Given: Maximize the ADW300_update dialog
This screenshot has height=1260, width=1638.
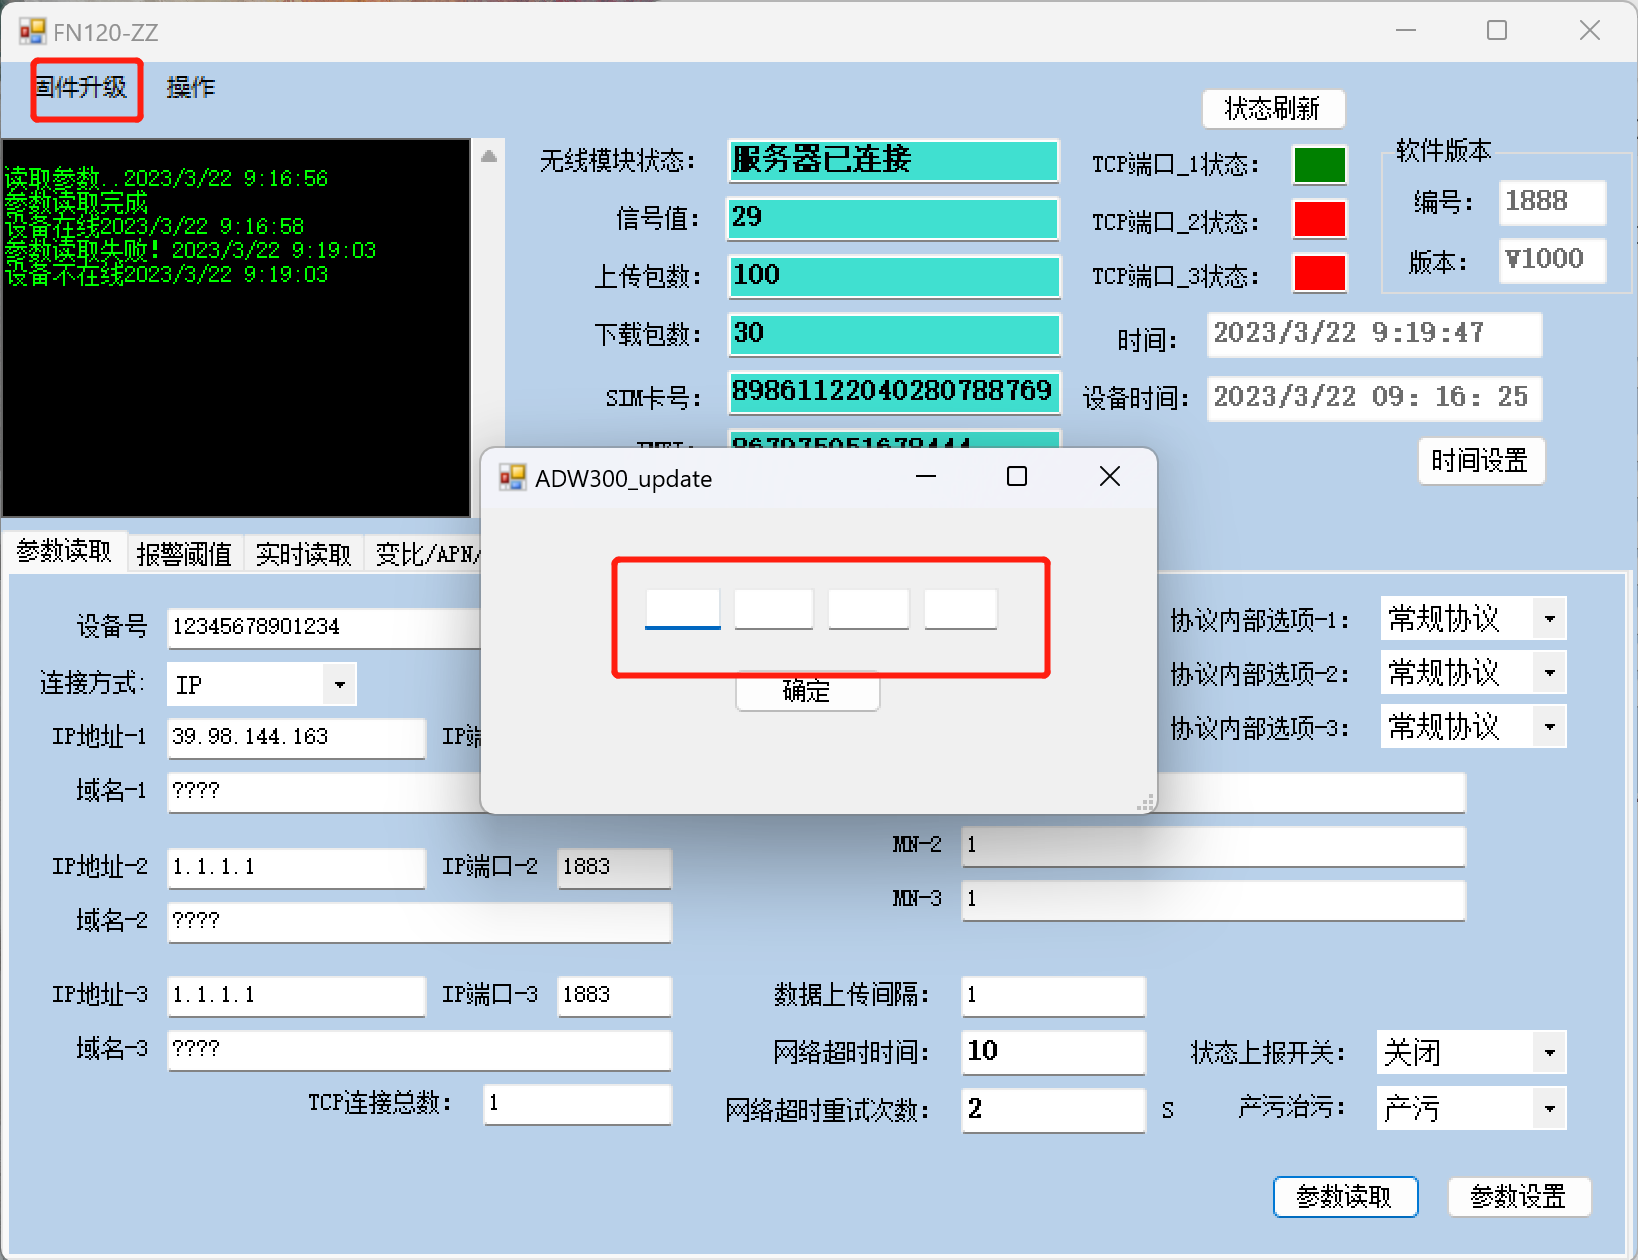Looking at the screenshot, I should 1016,477.
